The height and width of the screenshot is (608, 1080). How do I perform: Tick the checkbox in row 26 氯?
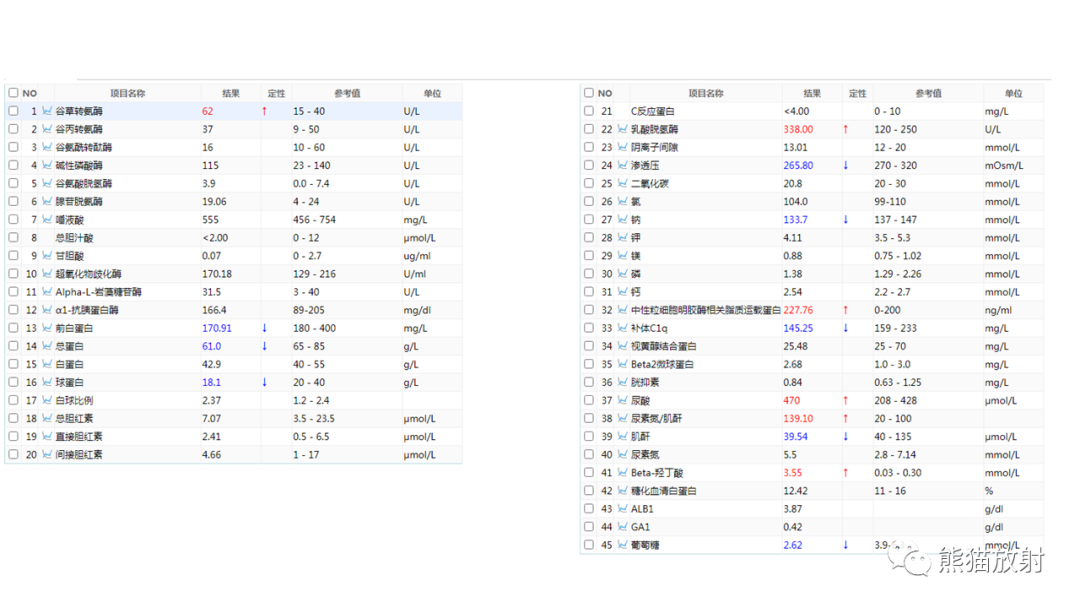coord(589,201)
